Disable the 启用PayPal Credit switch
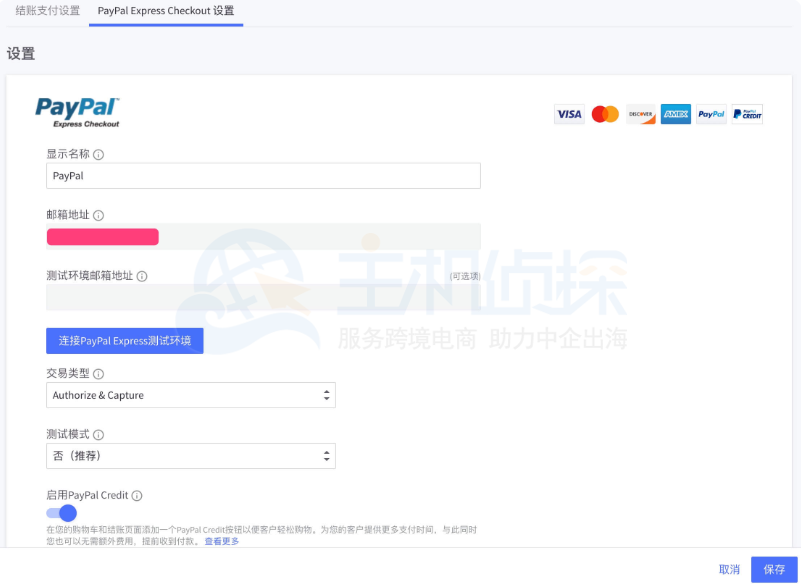The height and width of the screenshot is (588, 801). [60, 512]
